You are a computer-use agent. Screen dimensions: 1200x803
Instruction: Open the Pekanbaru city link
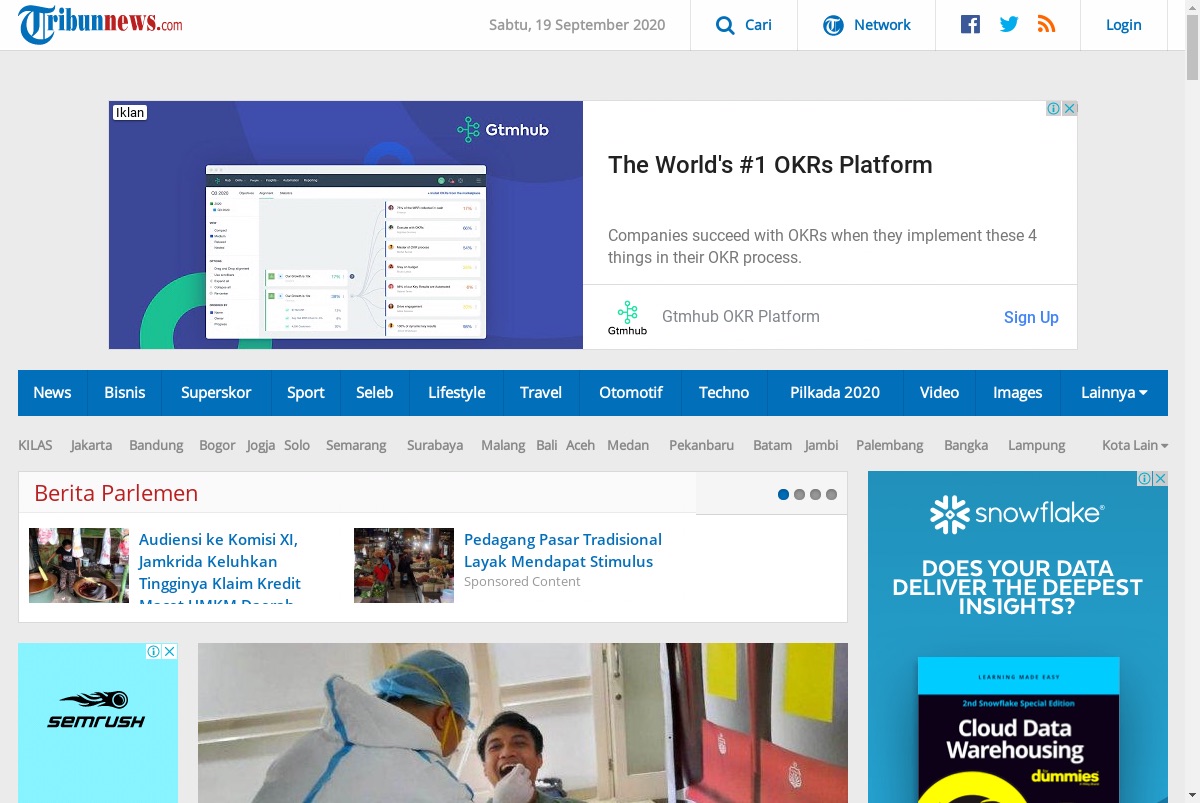pos(702,445)
